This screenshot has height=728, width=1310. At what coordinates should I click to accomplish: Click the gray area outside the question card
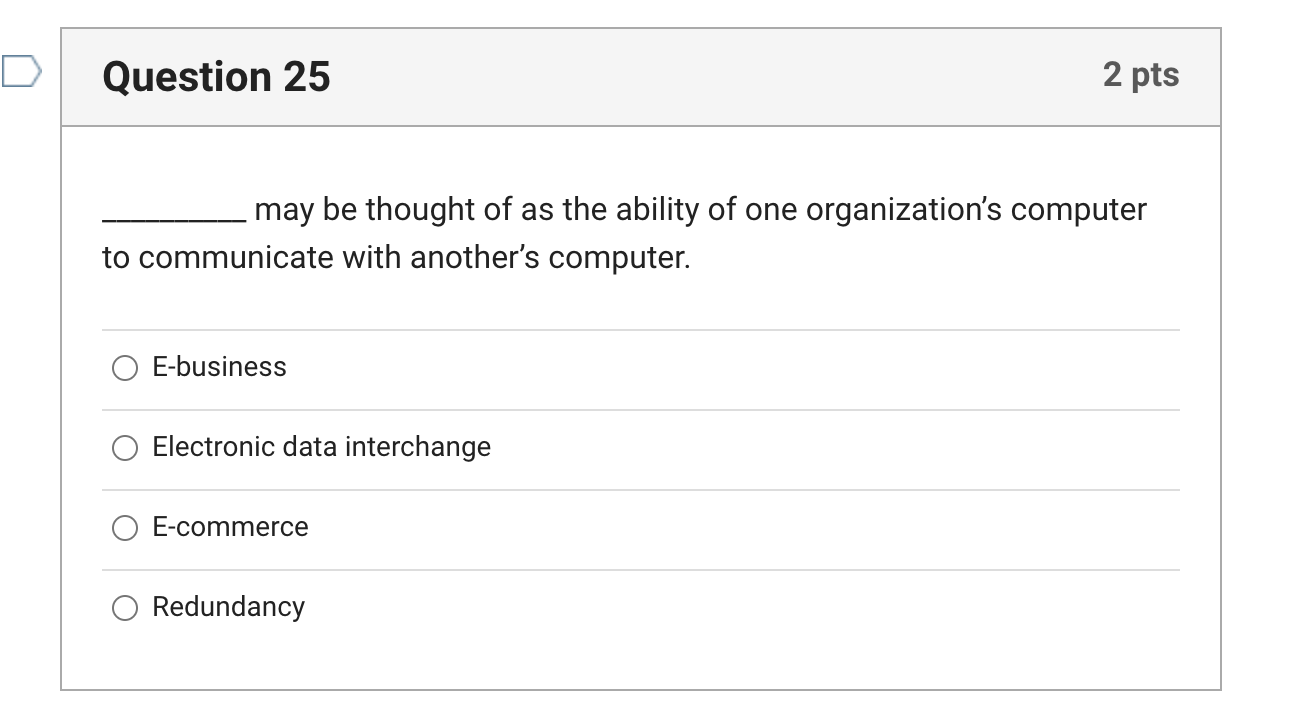pyautogui.click(x=1270, y=400)
